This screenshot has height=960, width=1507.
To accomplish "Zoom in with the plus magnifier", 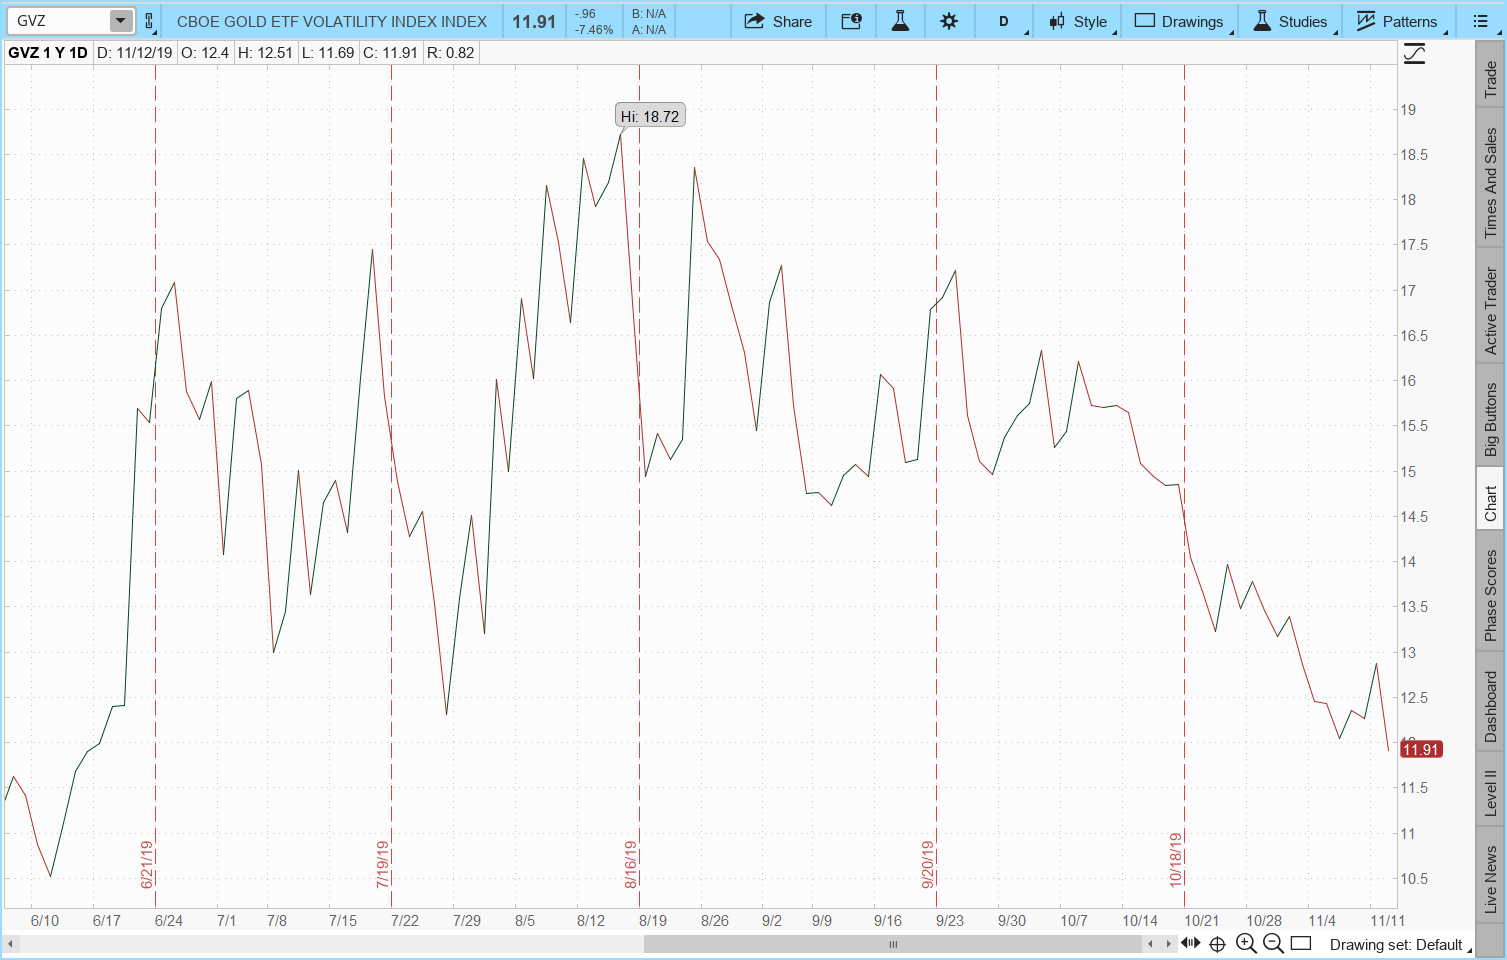I will (x=1246, y=943).
